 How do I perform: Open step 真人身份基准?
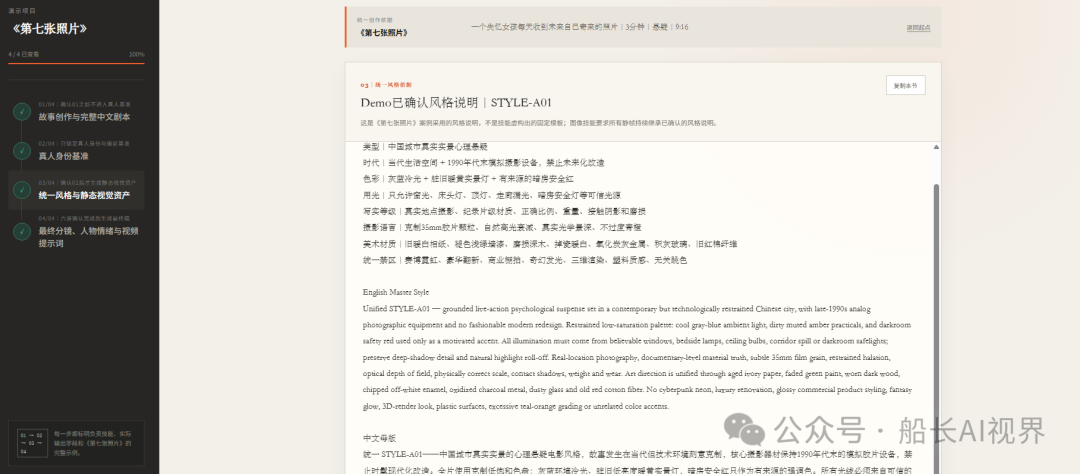(x=76, y=150)
